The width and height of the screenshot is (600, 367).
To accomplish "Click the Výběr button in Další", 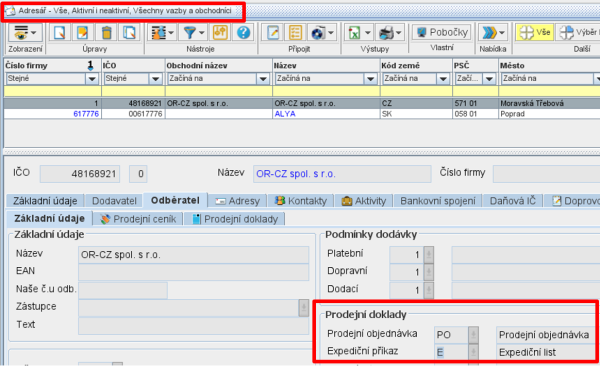I will coord(579,32).
